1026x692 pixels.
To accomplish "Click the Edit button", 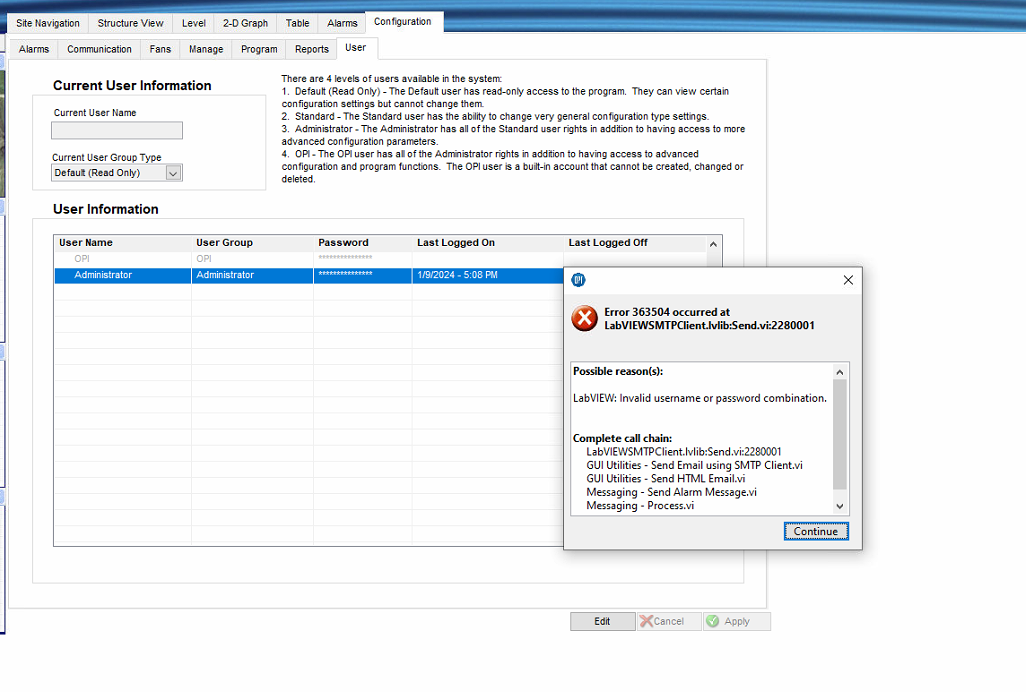I will [x=602, y=621].
